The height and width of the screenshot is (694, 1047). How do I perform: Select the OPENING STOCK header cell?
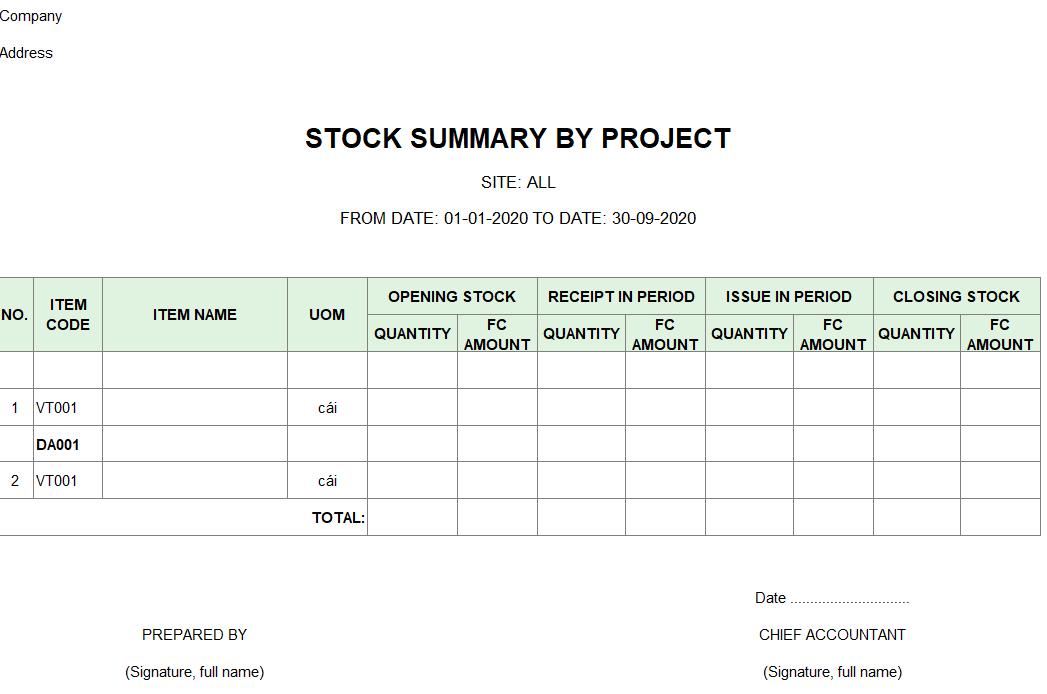pos(452,297)
